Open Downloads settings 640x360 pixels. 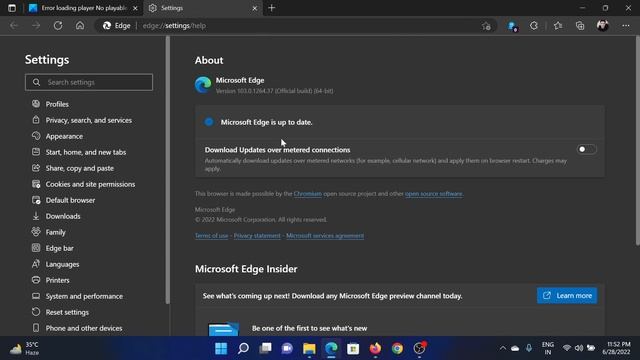(x=63, y=216)
